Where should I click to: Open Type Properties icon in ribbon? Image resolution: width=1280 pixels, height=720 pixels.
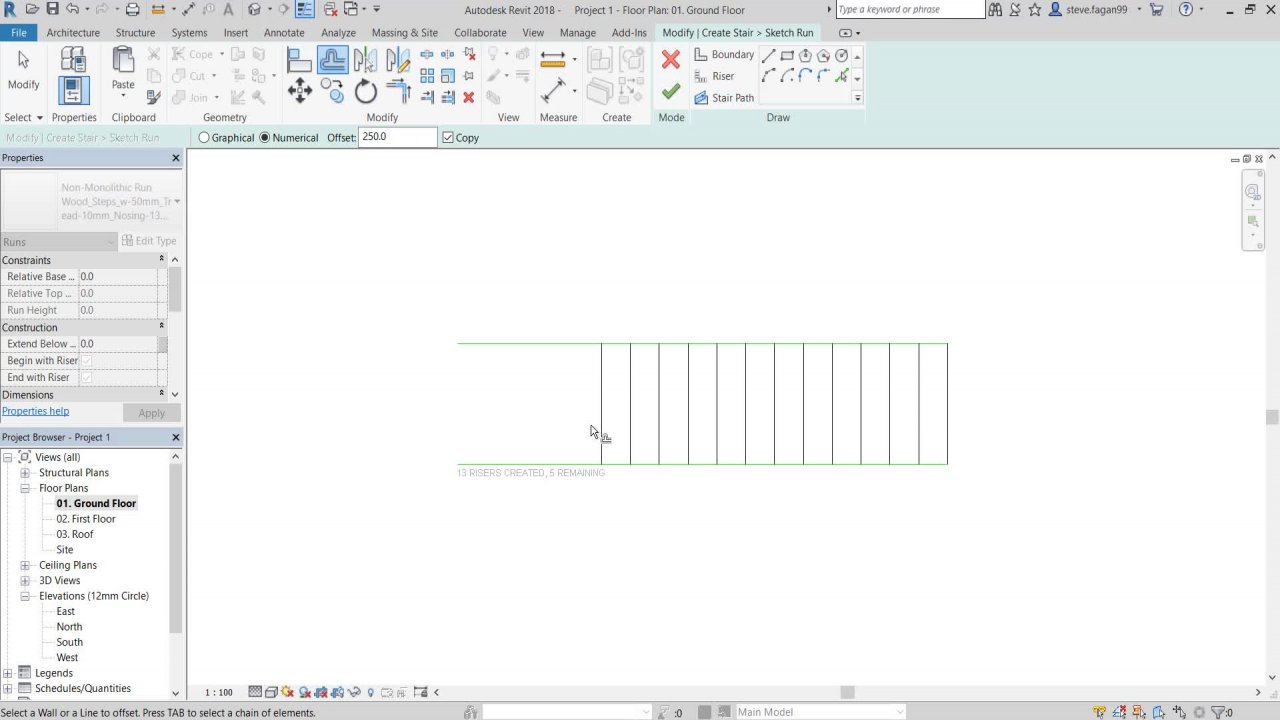point(72,60)
